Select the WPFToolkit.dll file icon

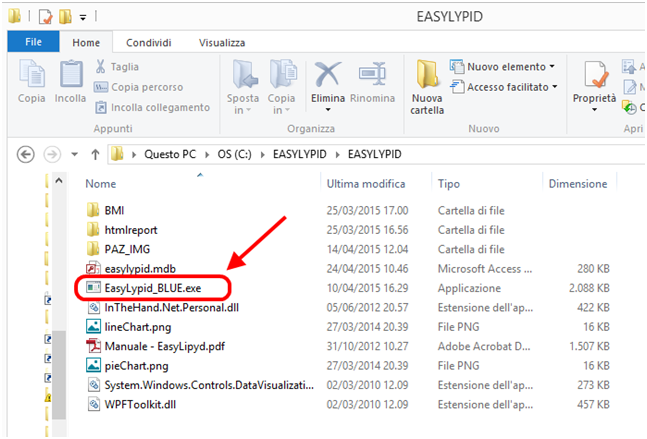[x=94, y=404]
